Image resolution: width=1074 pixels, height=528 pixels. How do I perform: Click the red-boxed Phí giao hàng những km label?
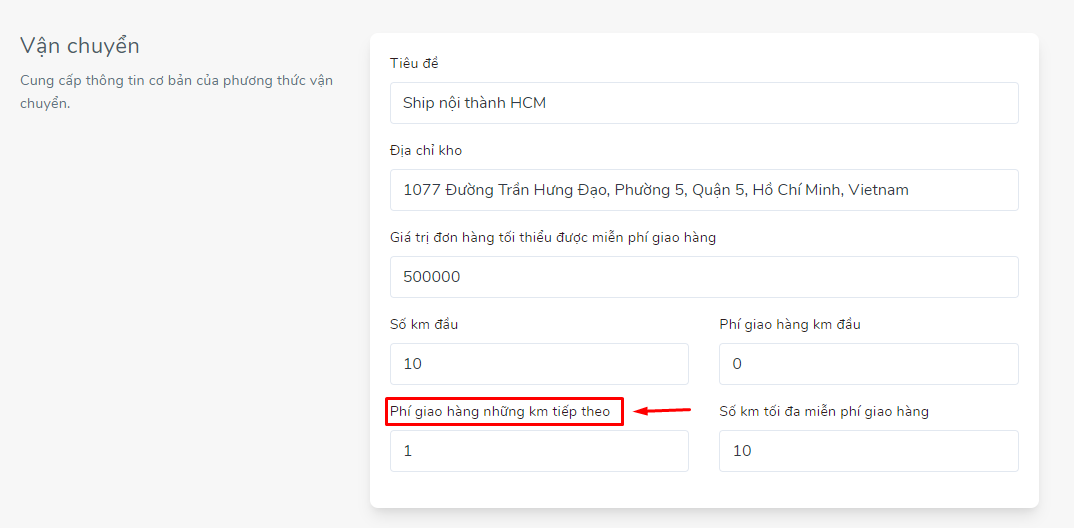click(500, 412)
